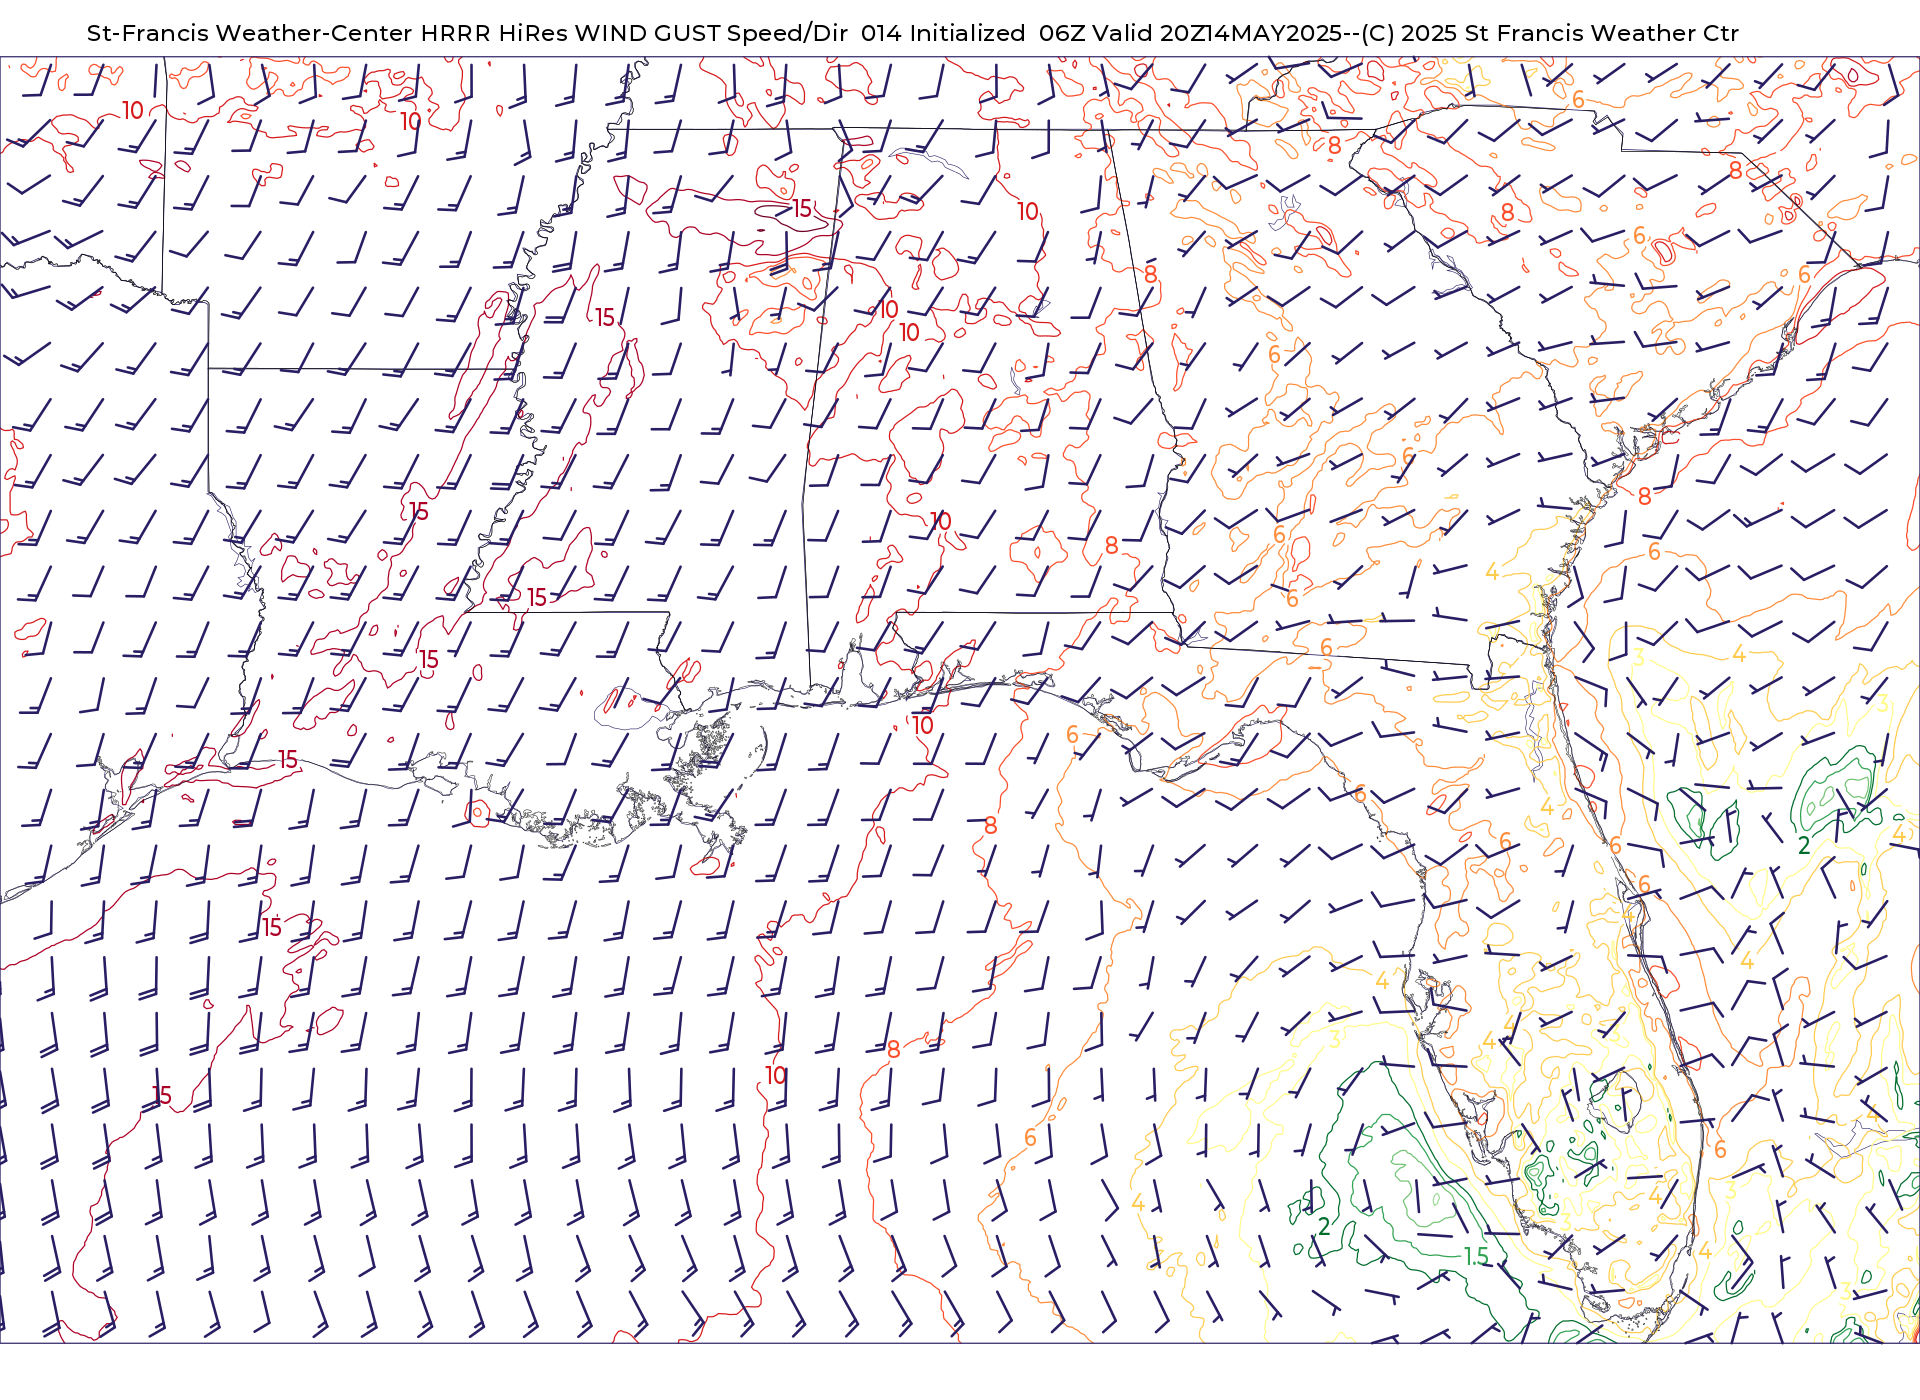This screenshot has height=1400, width=1920.
Task: Click the "(C) 2025 St Francis Weather Ctr" text
Action: [x=1550, y=33]
